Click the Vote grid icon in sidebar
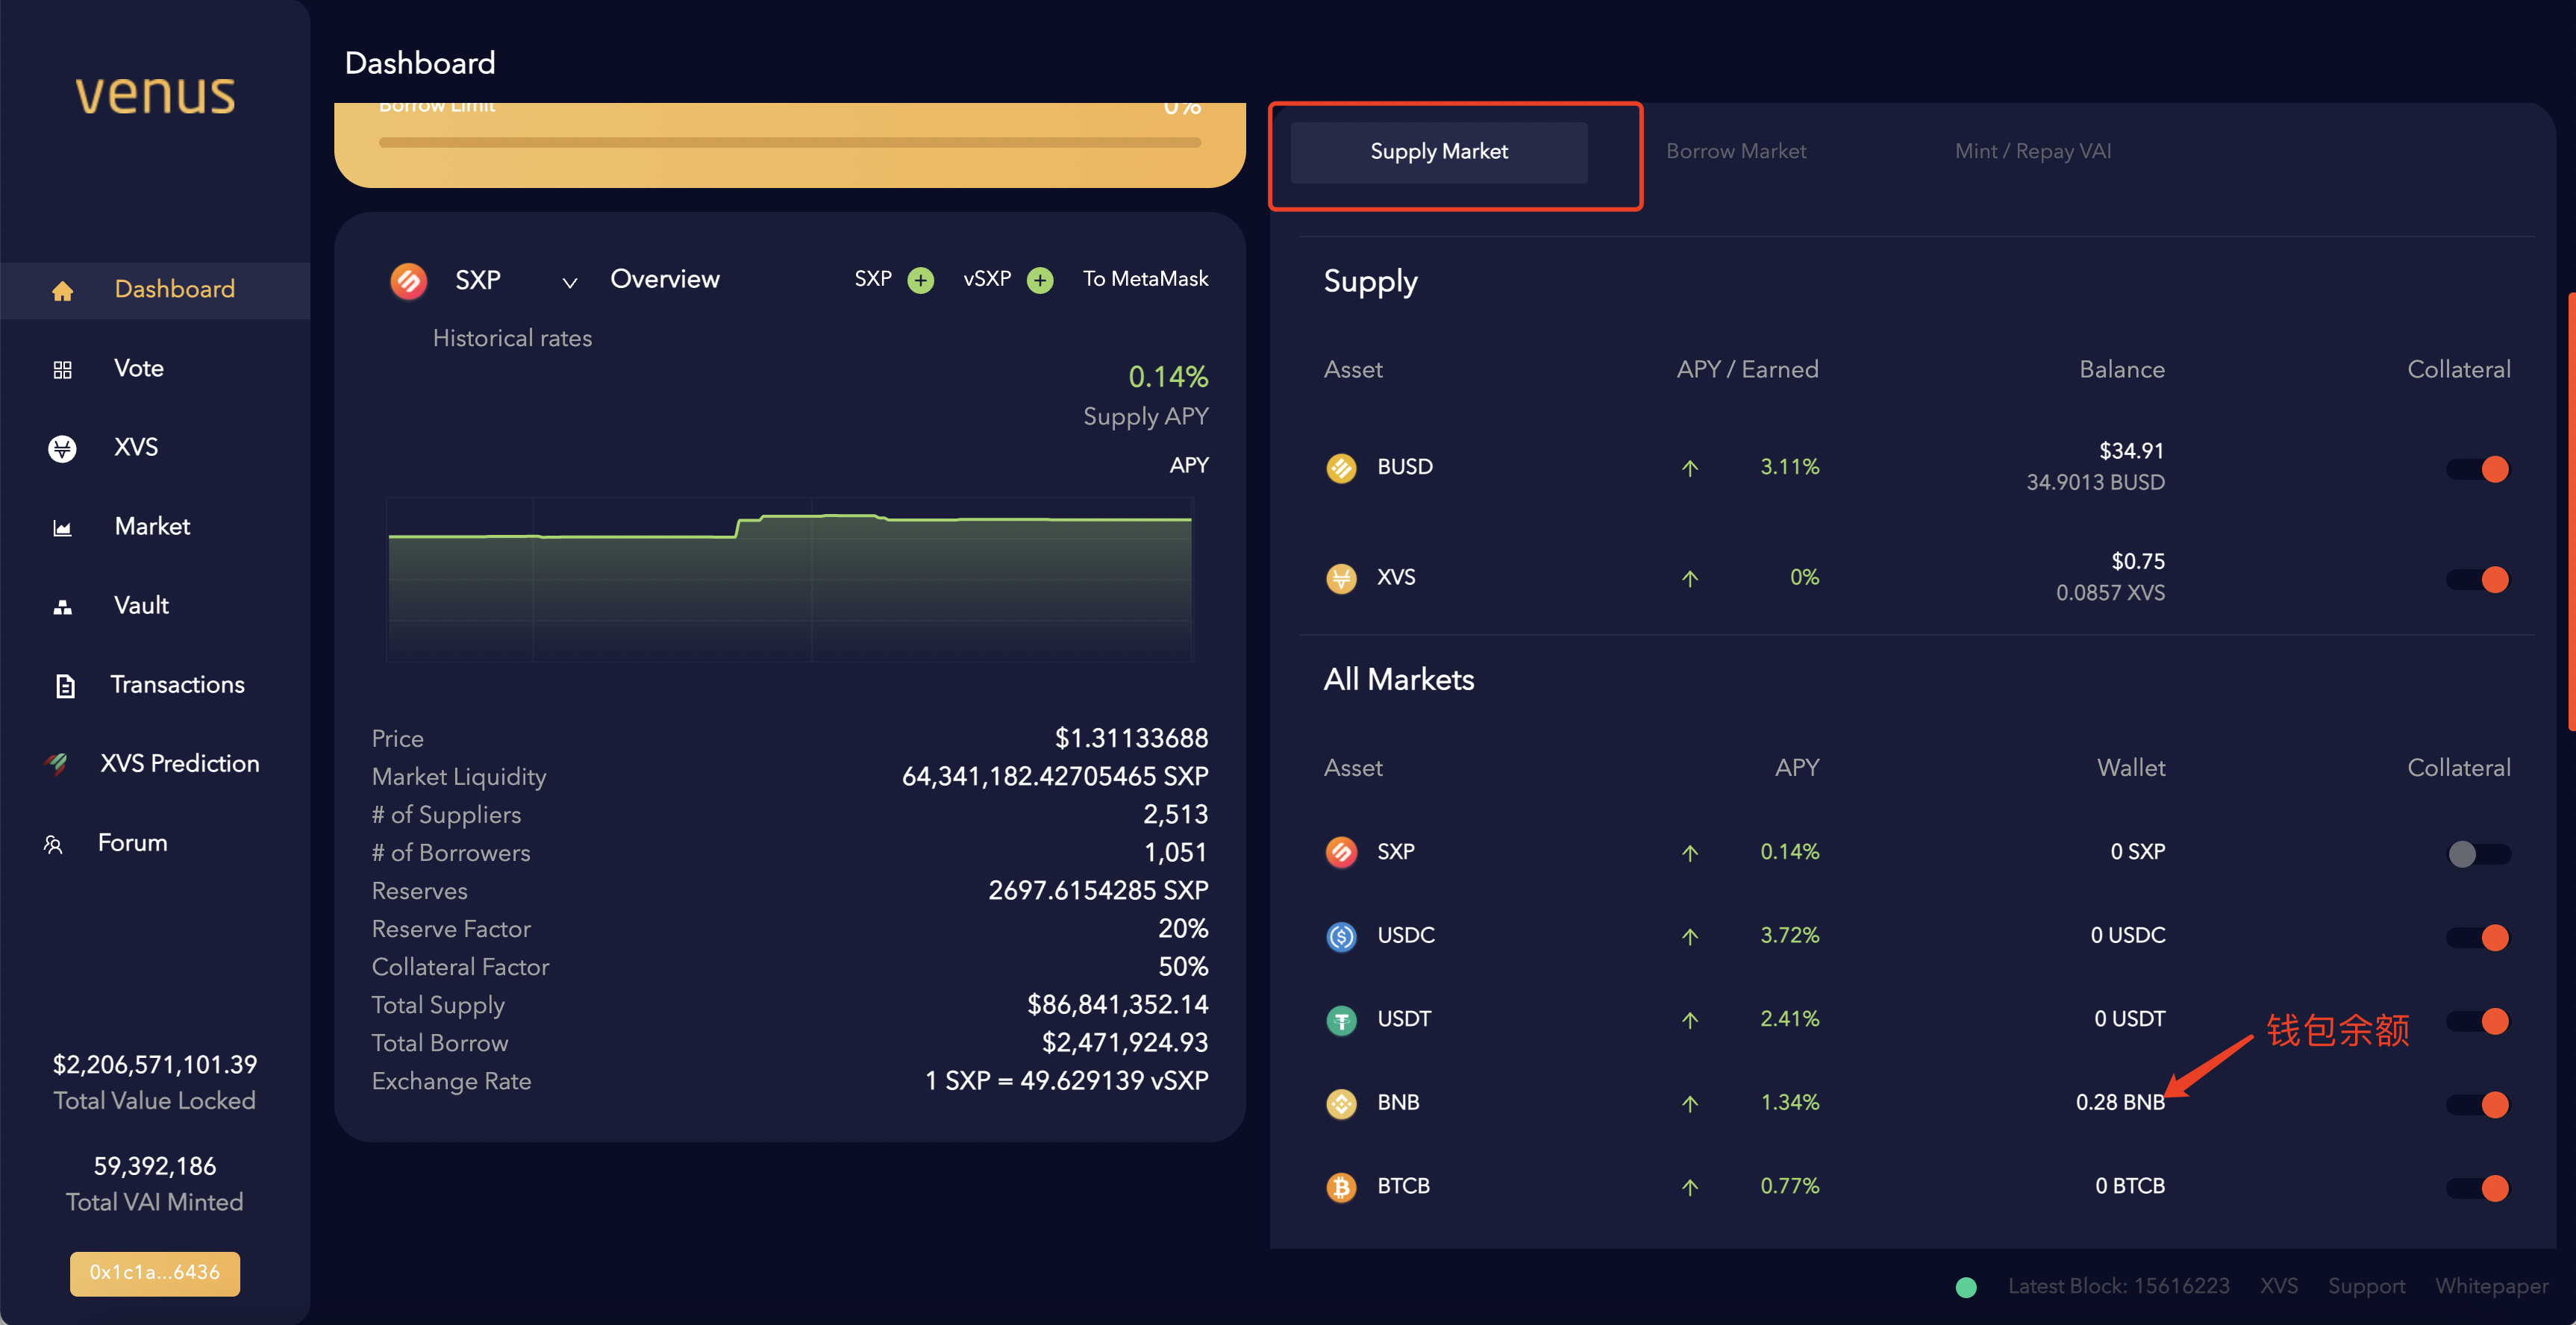The height and width of the screenshot is (1325, 2576). coord(62,369)
